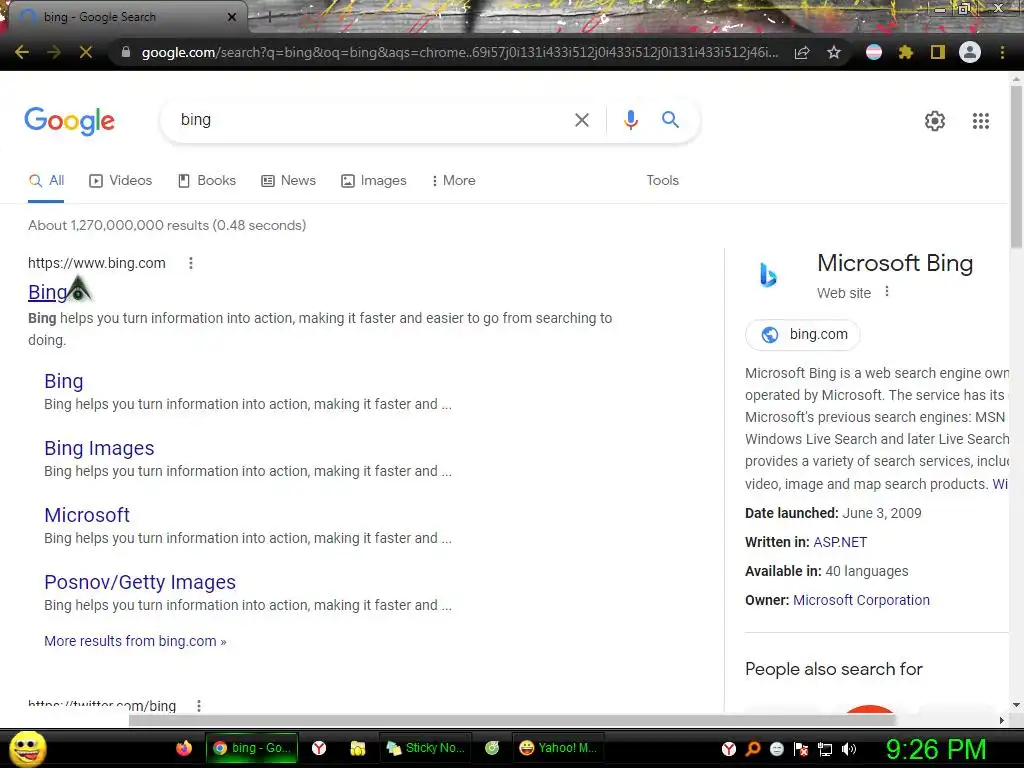Toggle the browser side panel icon

pos(938,52)
